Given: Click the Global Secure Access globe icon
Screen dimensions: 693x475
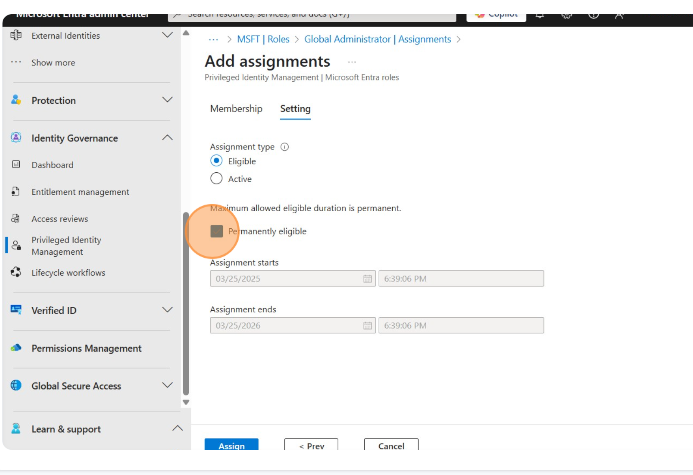Looking at the screenshot, I should point(16,385).
